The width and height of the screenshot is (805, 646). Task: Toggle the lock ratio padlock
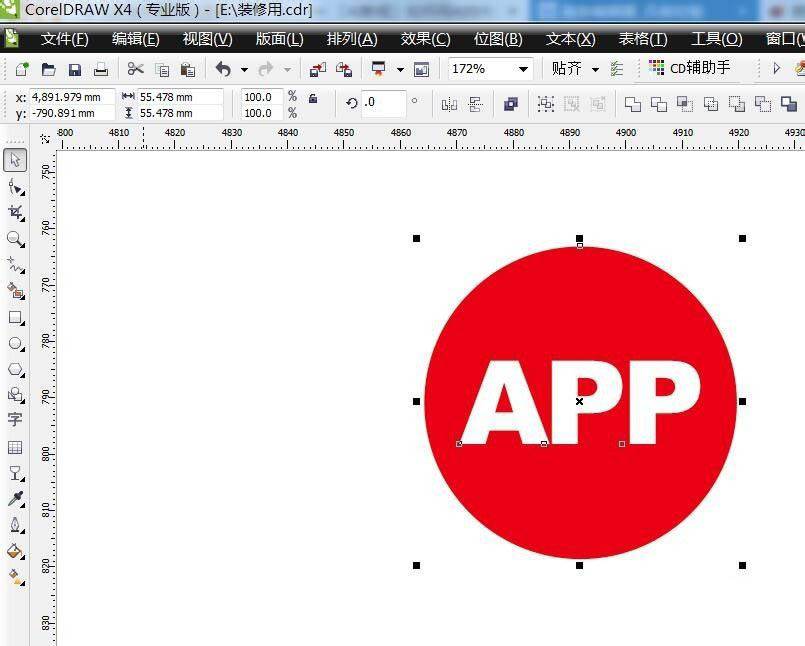313,99
